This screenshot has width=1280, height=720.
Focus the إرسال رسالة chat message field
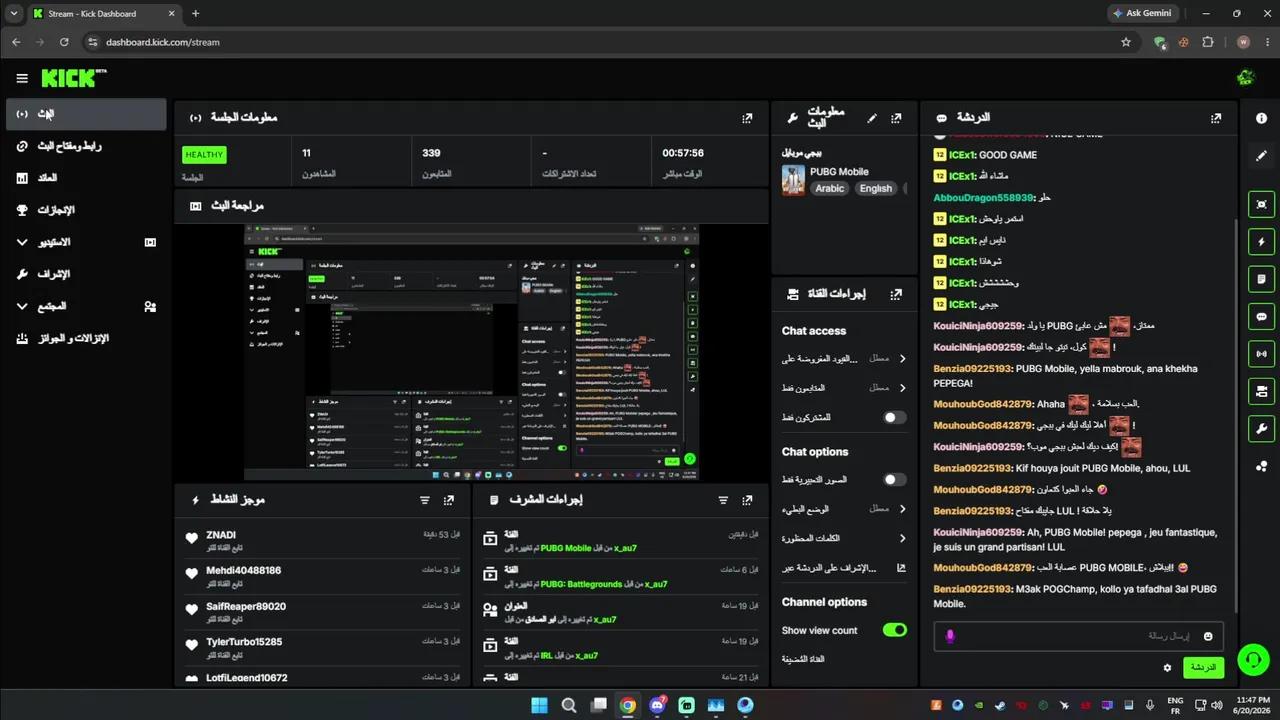coord(1078,636)
